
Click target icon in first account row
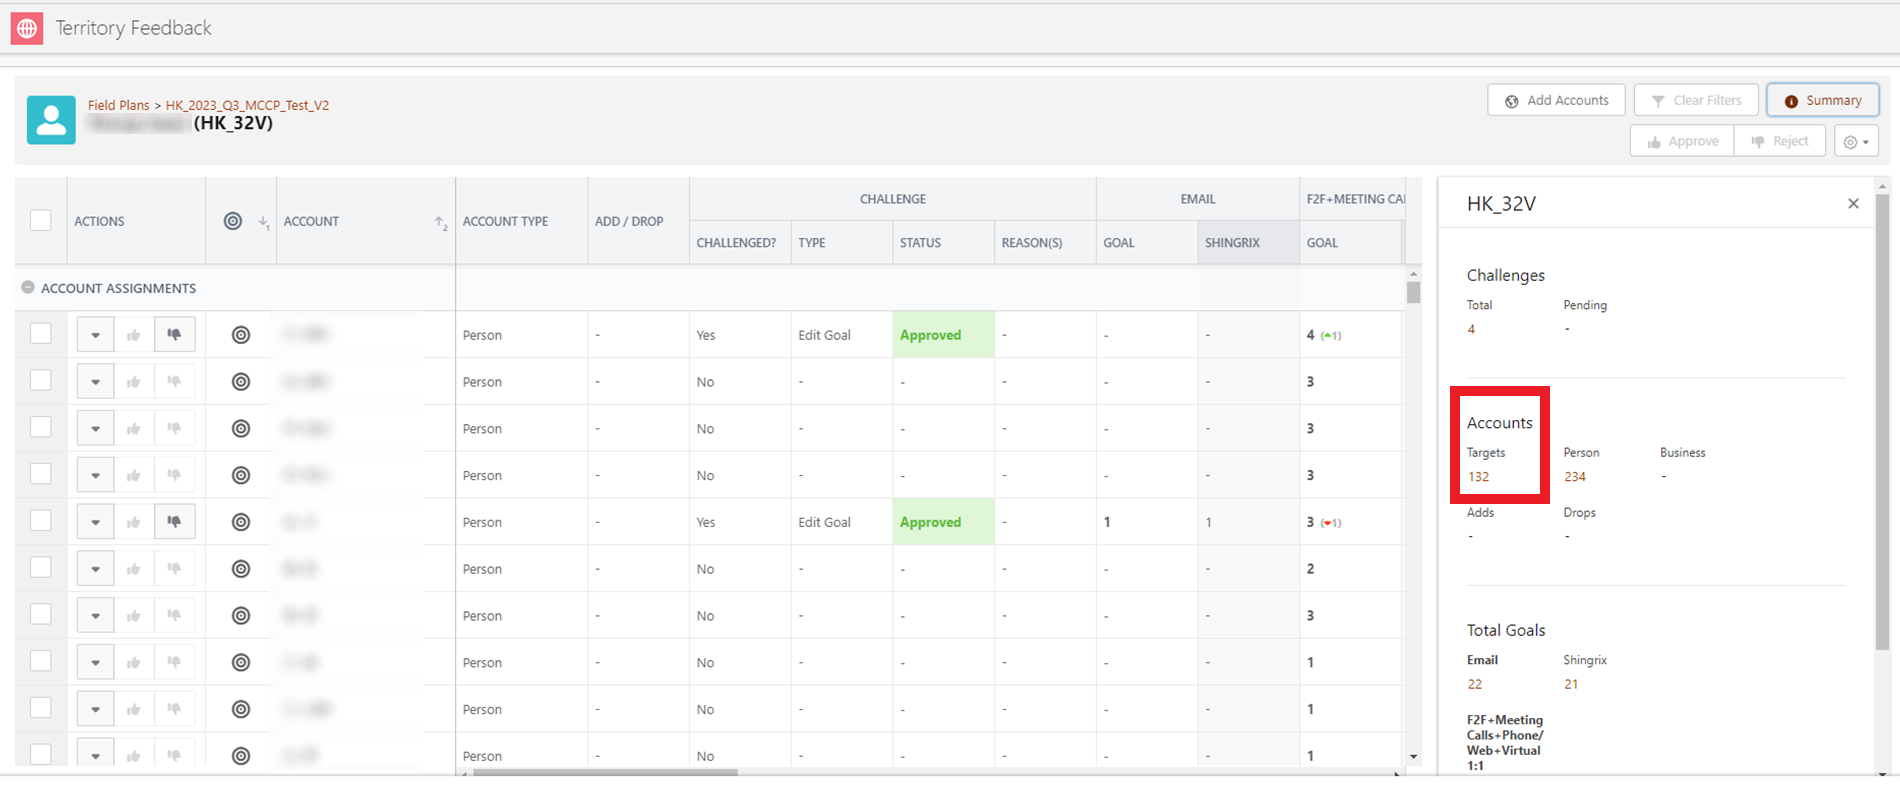[x=241, y=335]
